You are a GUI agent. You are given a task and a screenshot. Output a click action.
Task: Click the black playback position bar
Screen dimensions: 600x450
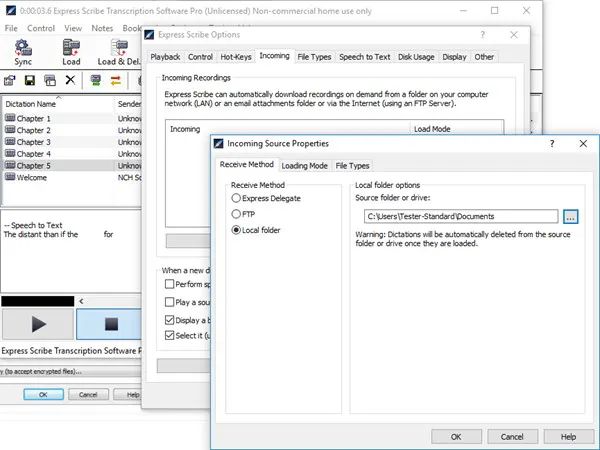[x=38, y=301]
